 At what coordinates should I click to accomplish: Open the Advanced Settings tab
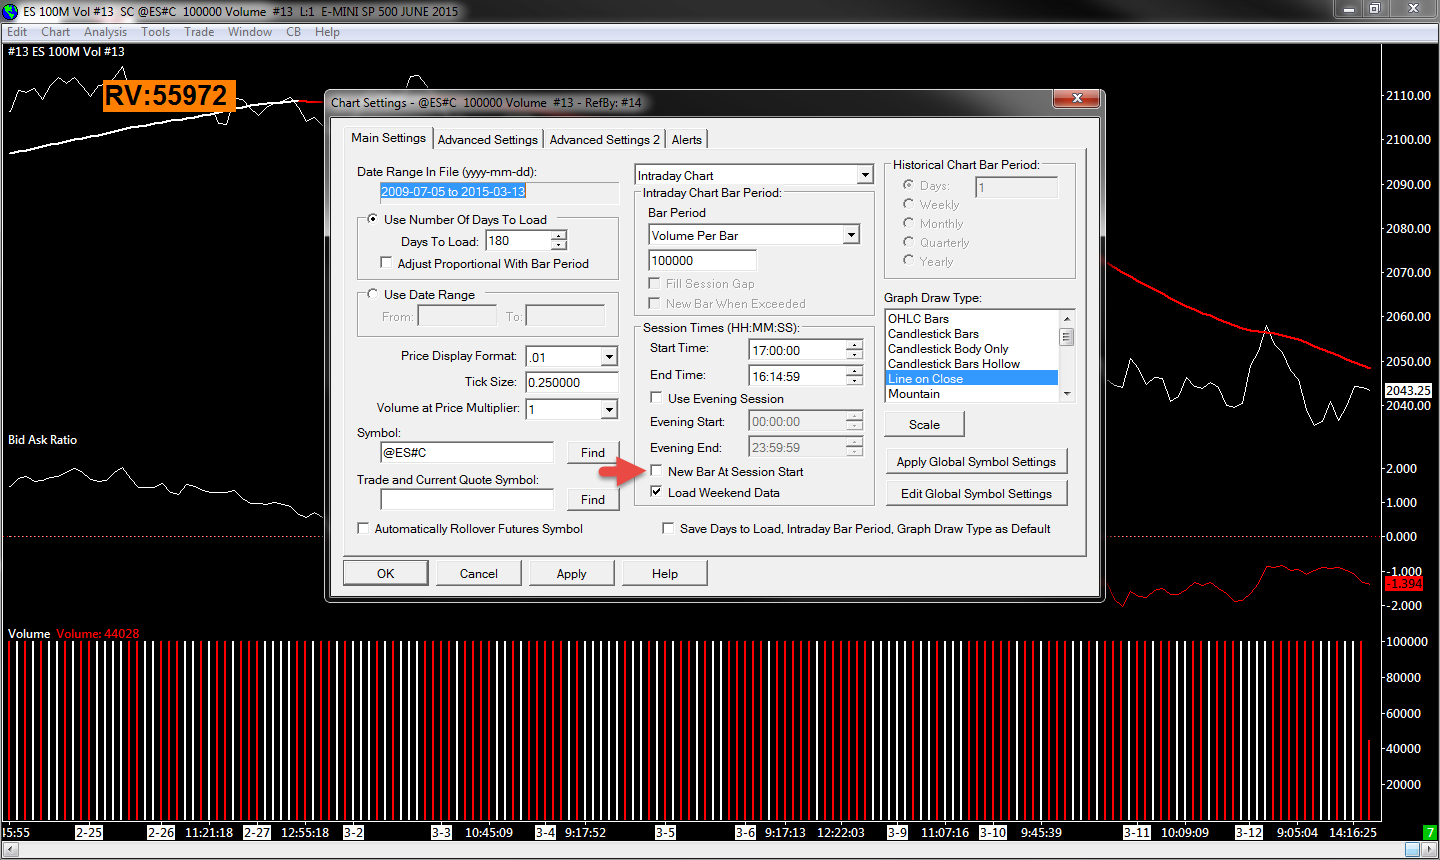pyautogui.click(x=487, y=140)
